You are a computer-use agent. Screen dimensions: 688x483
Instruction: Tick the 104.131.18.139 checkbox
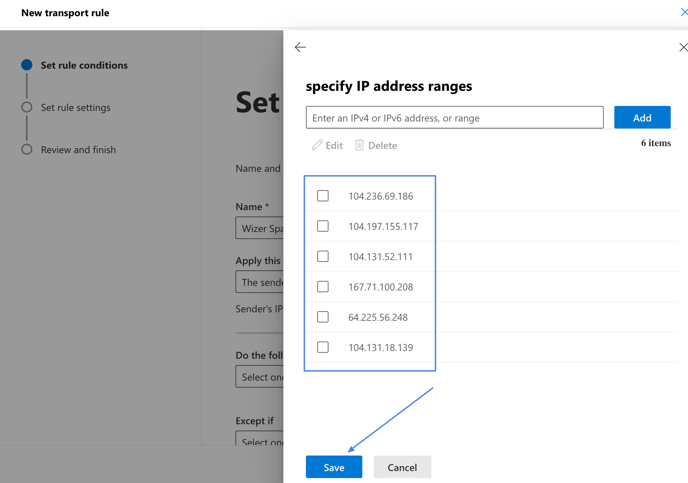[x=322, y=347]
